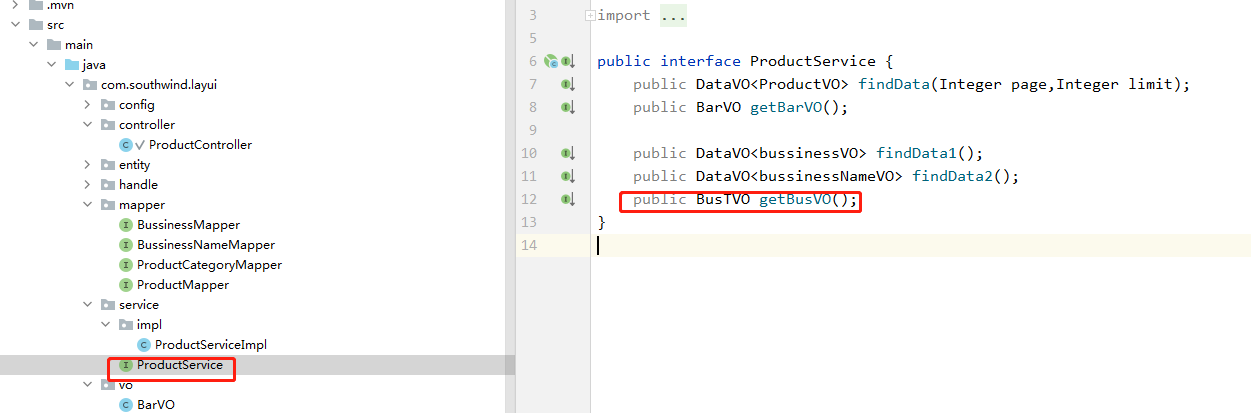
Task: Select the entity package icon
Action: tap(107, 165)
